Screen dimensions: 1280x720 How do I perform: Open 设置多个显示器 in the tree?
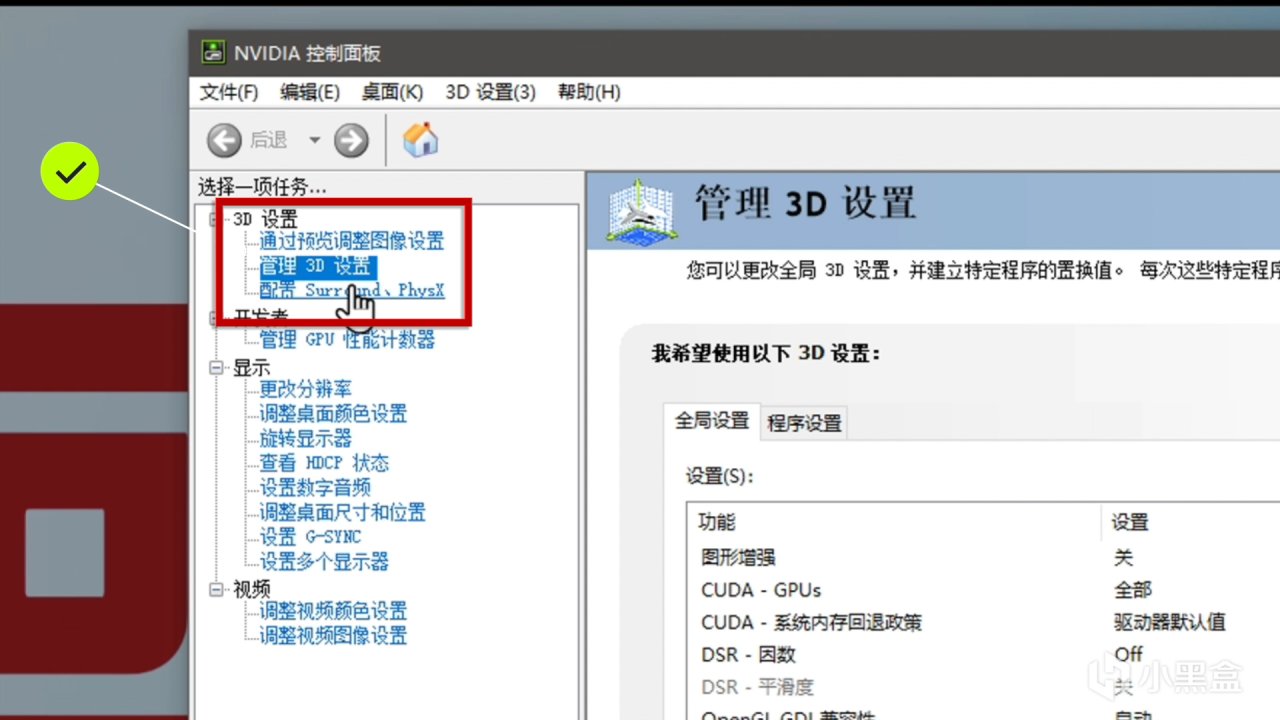[x=324, y=561]
